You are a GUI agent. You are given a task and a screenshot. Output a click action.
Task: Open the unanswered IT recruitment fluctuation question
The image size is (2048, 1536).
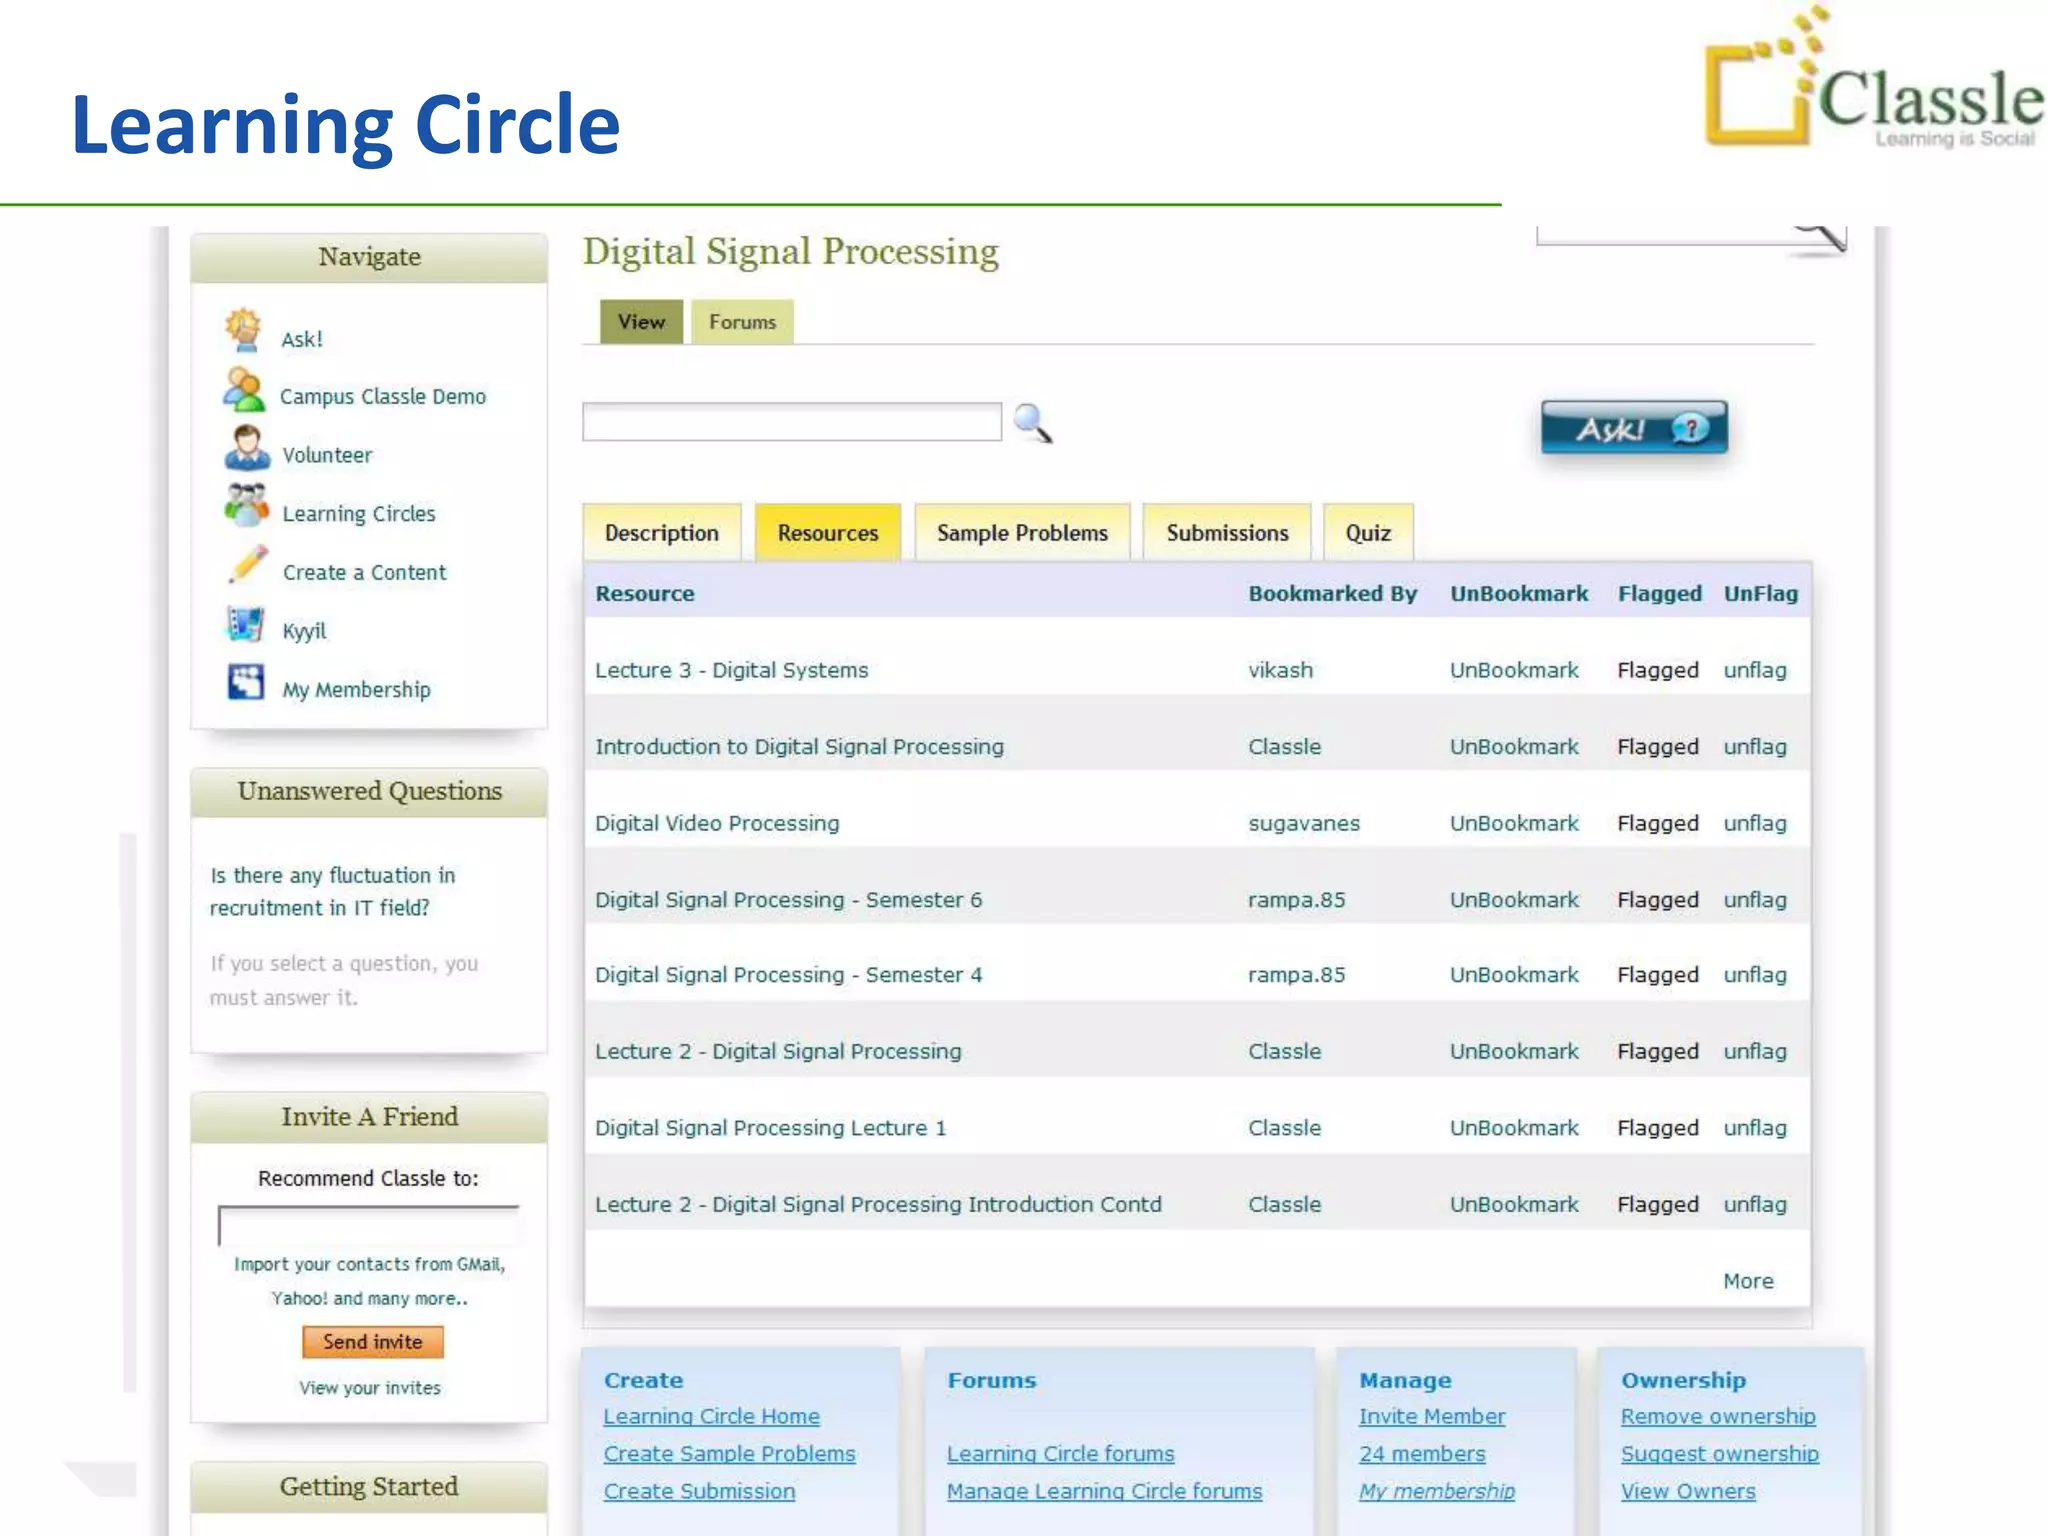[333, 891]
